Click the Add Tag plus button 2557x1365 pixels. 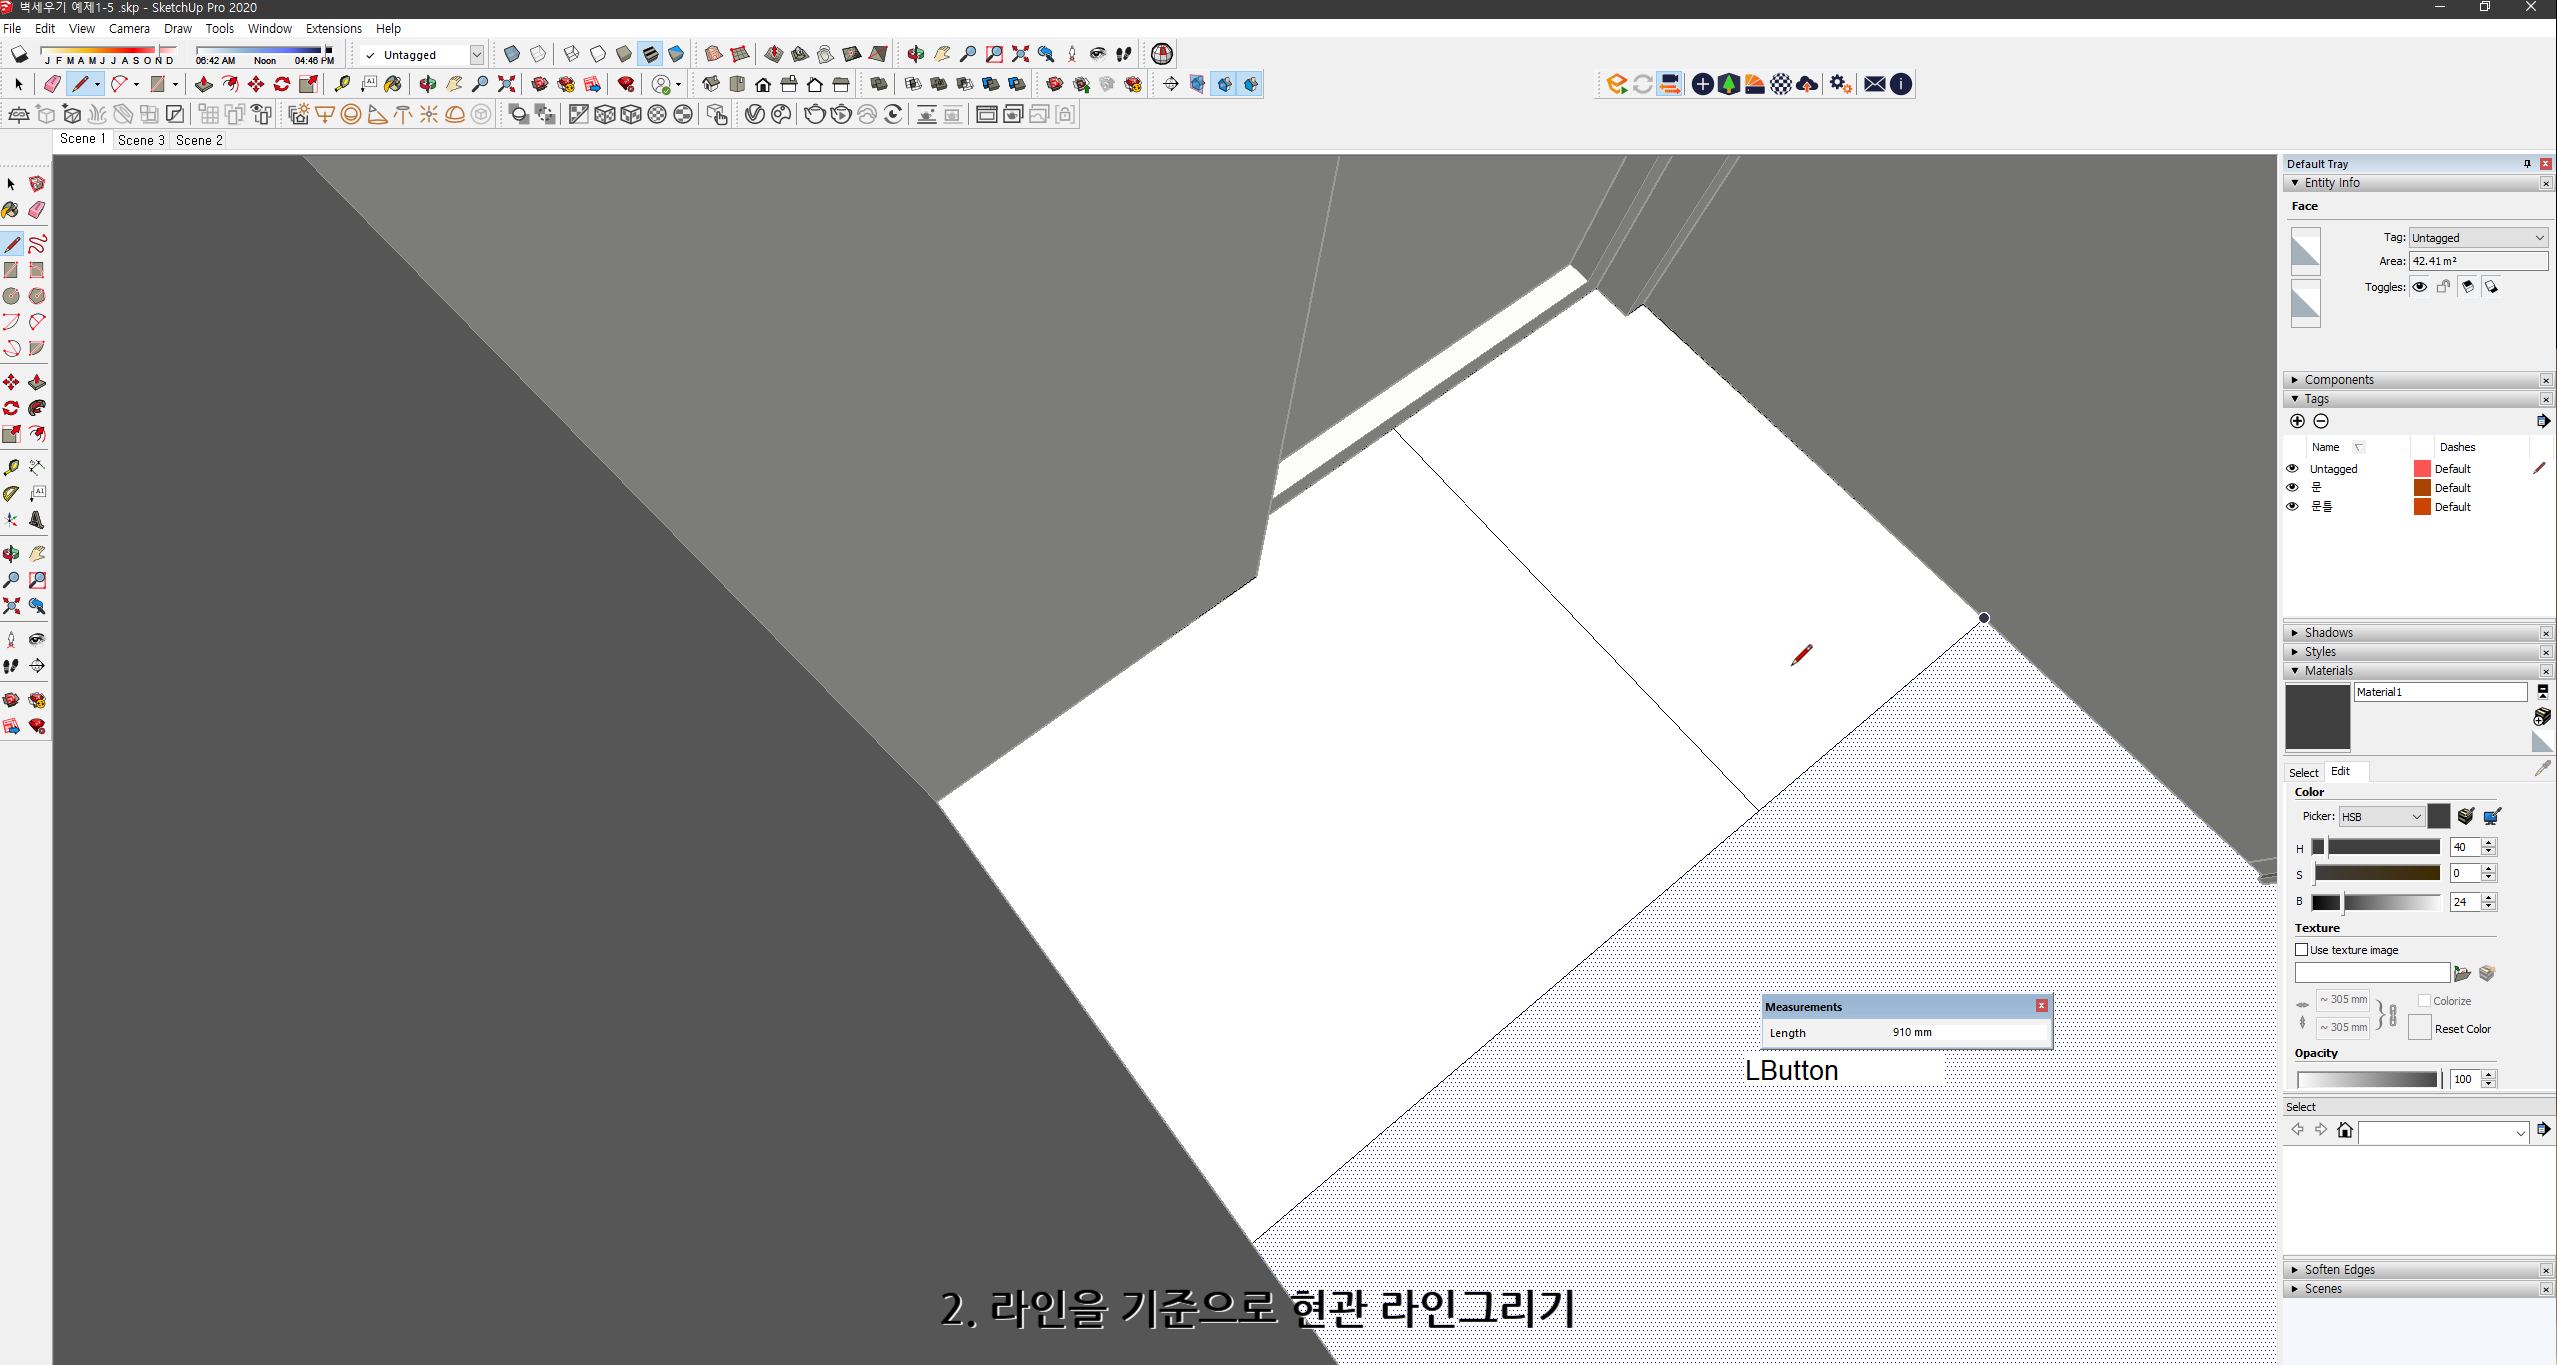(2296, 421)
